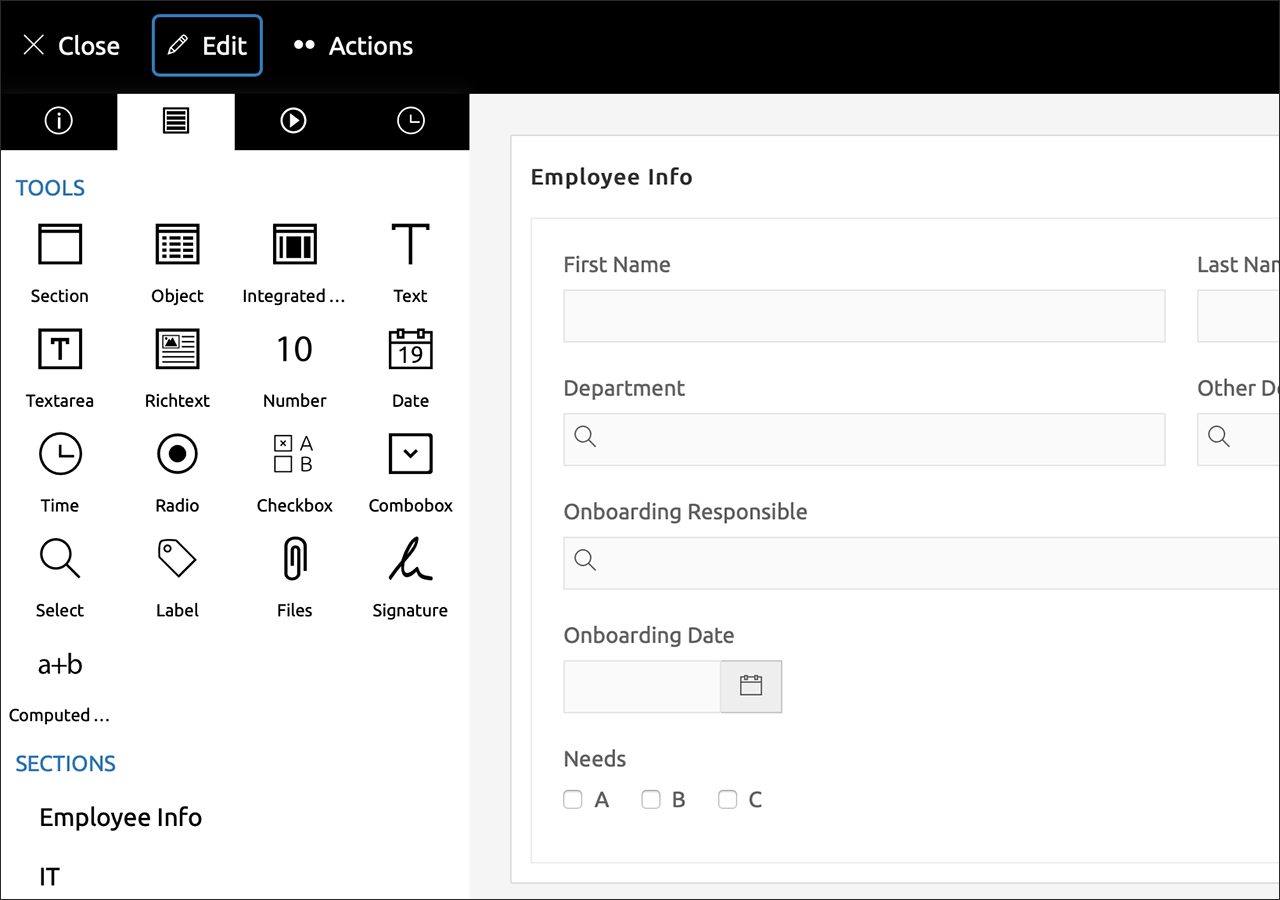Open the Actions menu
This screenshot has height=900, width=1280.
pos(353,46)
